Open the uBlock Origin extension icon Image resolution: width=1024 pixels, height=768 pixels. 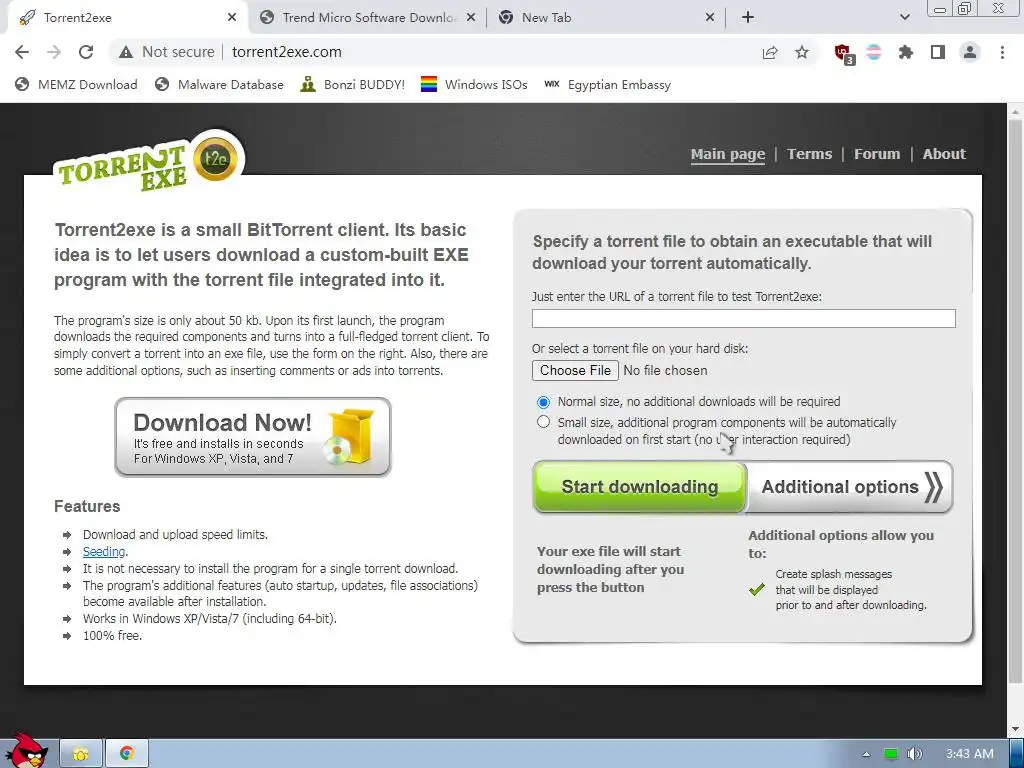click(x=843, y=53)
